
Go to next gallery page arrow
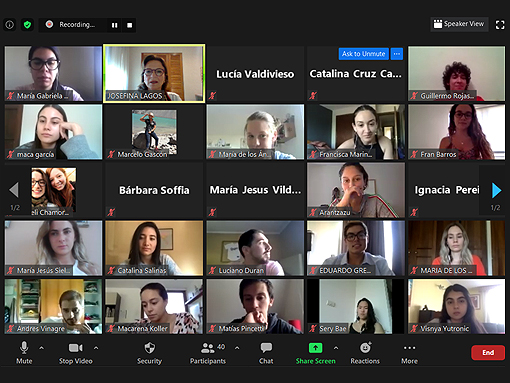click(497, 190)
